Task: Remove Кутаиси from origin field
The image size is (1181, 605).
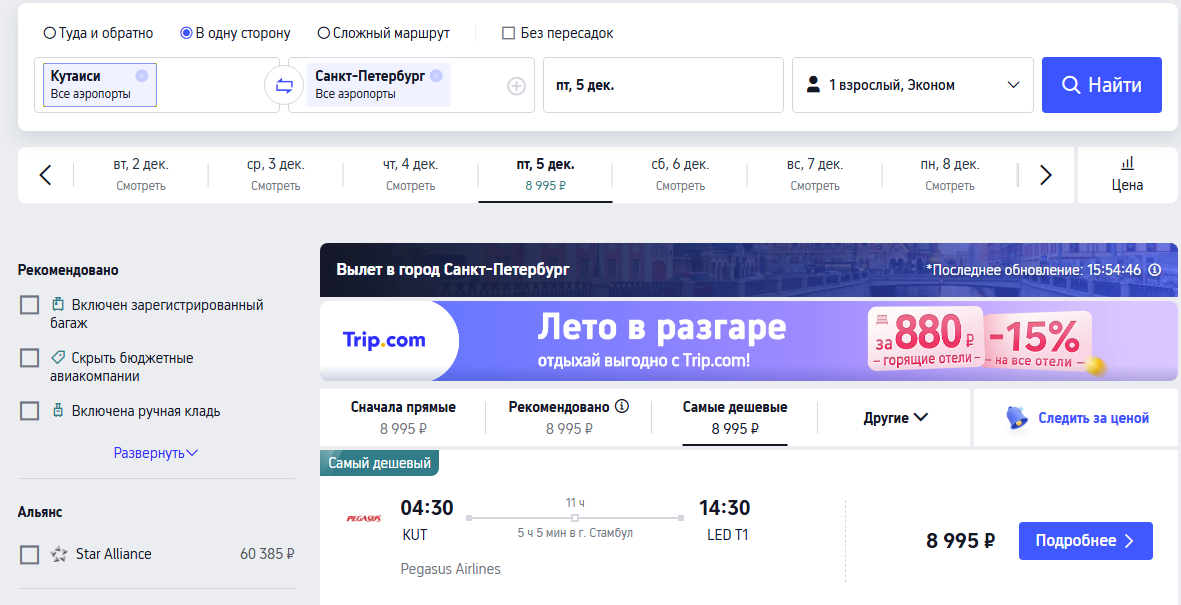Action: pos(142,76)
